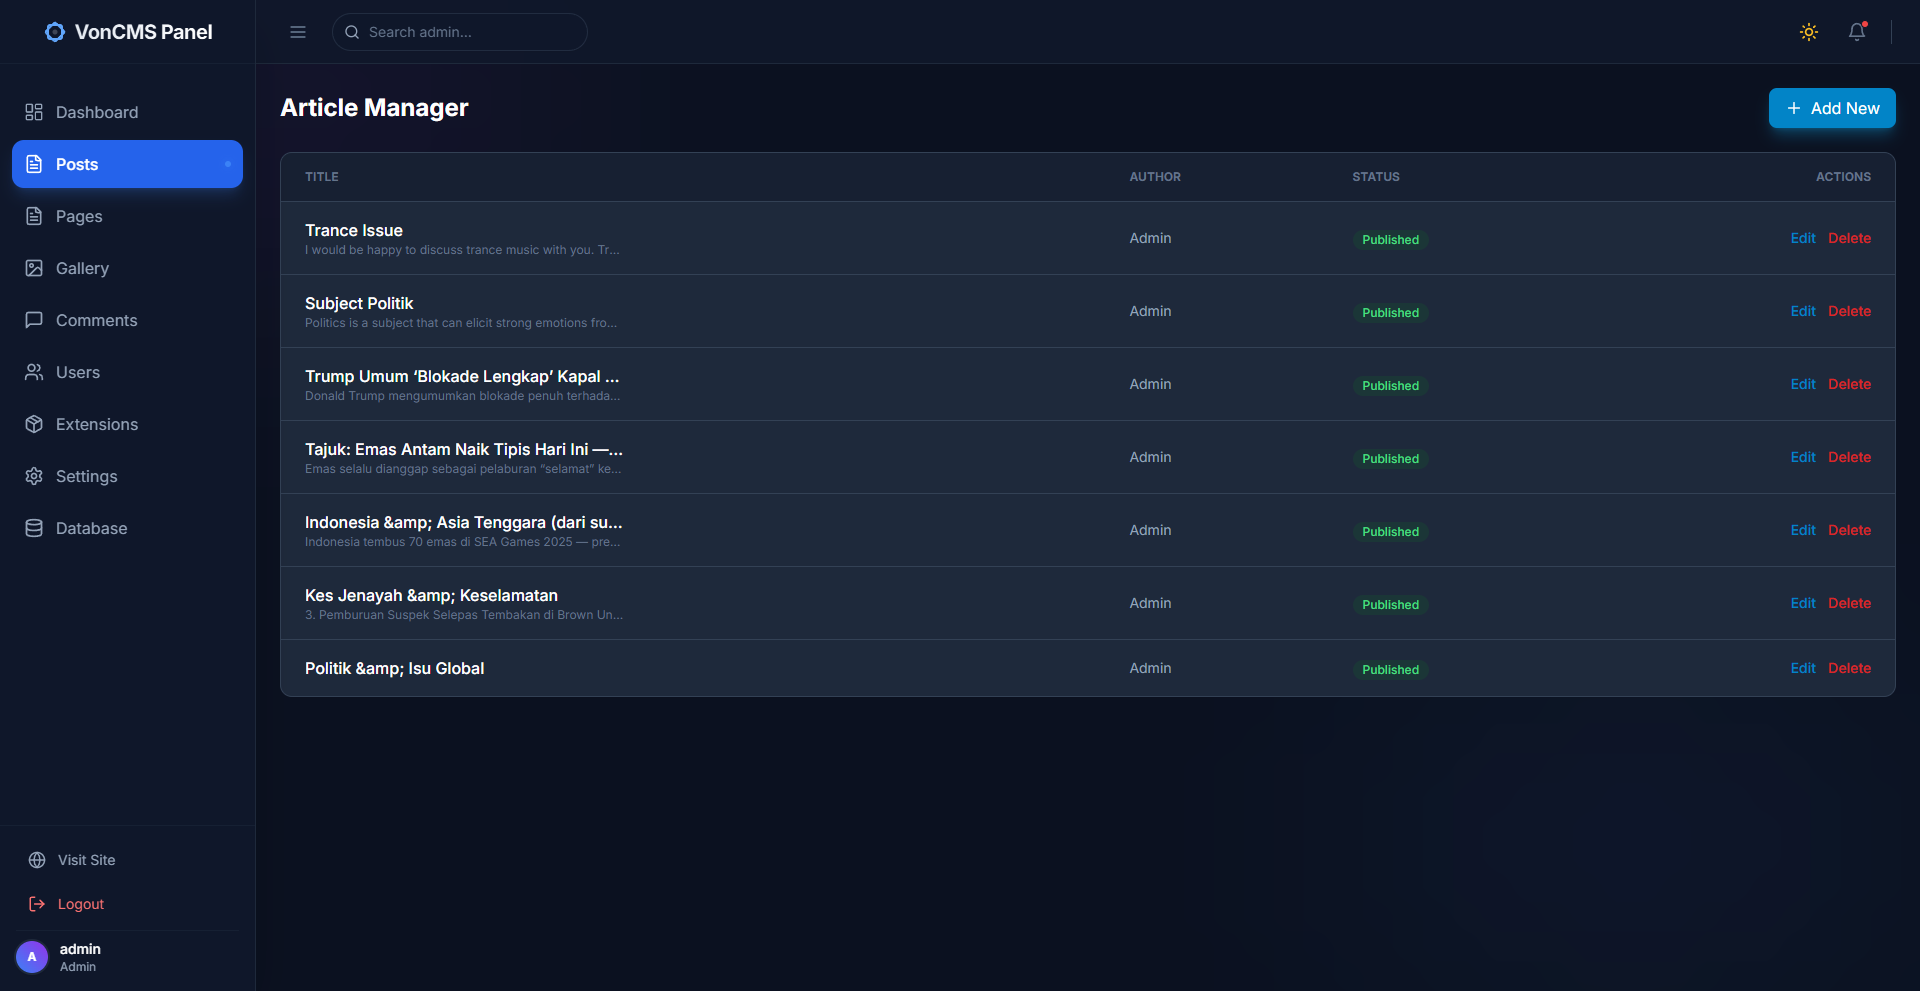Screen dimensions: 1920x991
Task: Open Users via people icon
Action: coord(34,372)
